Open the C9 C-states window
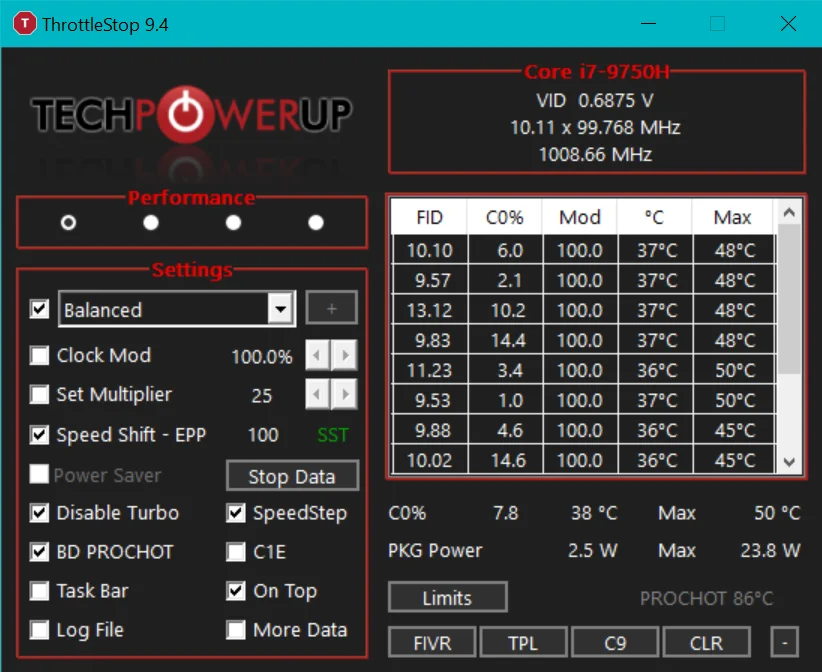The height and width of the screenshot is (672, 822). [615, 643]
